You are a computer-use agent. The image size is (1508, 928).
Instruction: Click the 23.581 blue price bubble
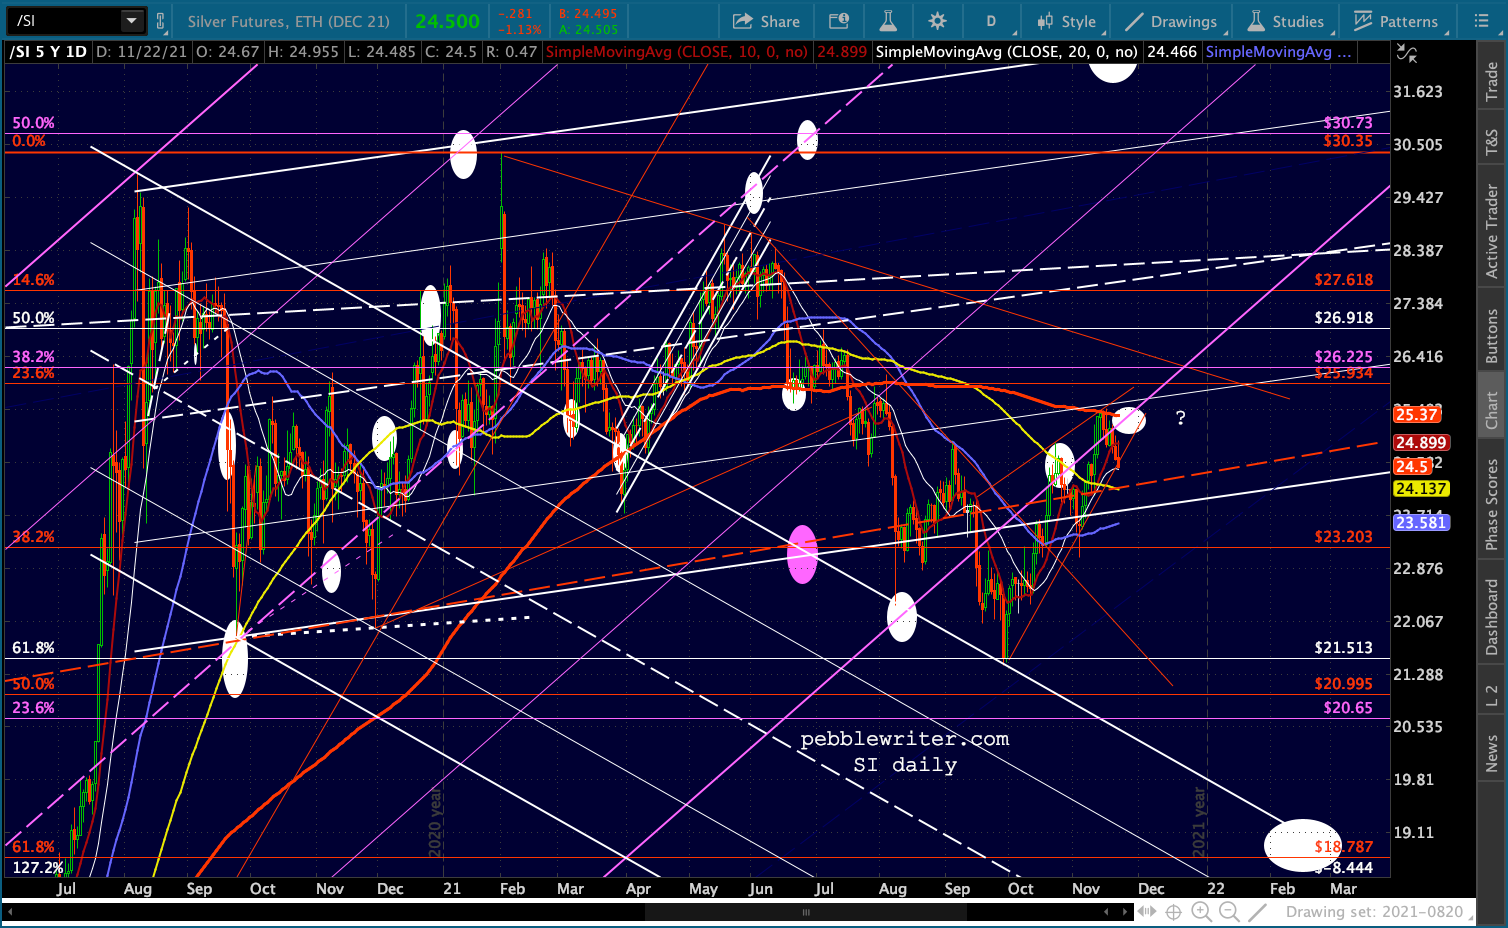1421,522
